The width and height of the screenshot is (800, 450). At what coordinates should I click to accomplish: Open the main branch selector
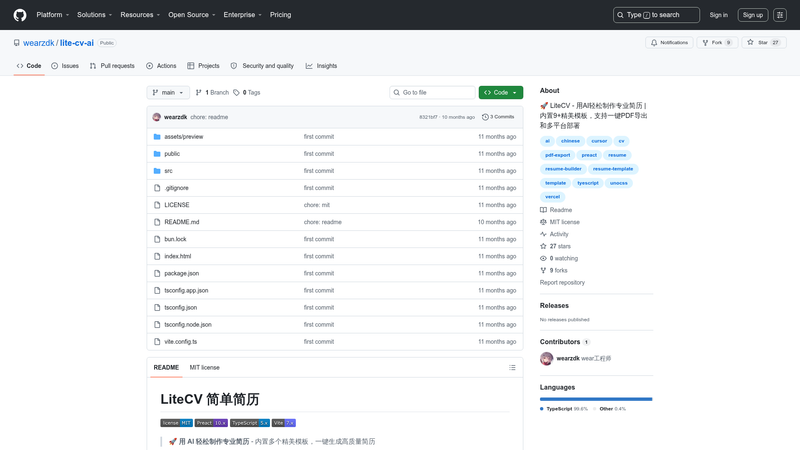168,92
